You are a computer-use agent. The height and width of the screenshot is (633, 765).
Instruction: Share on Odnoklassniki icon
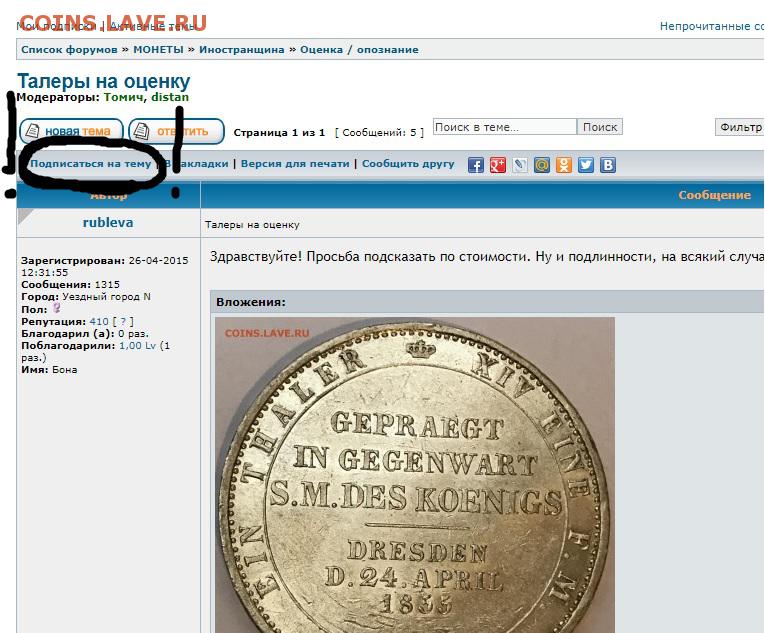[x=564, y=165]
